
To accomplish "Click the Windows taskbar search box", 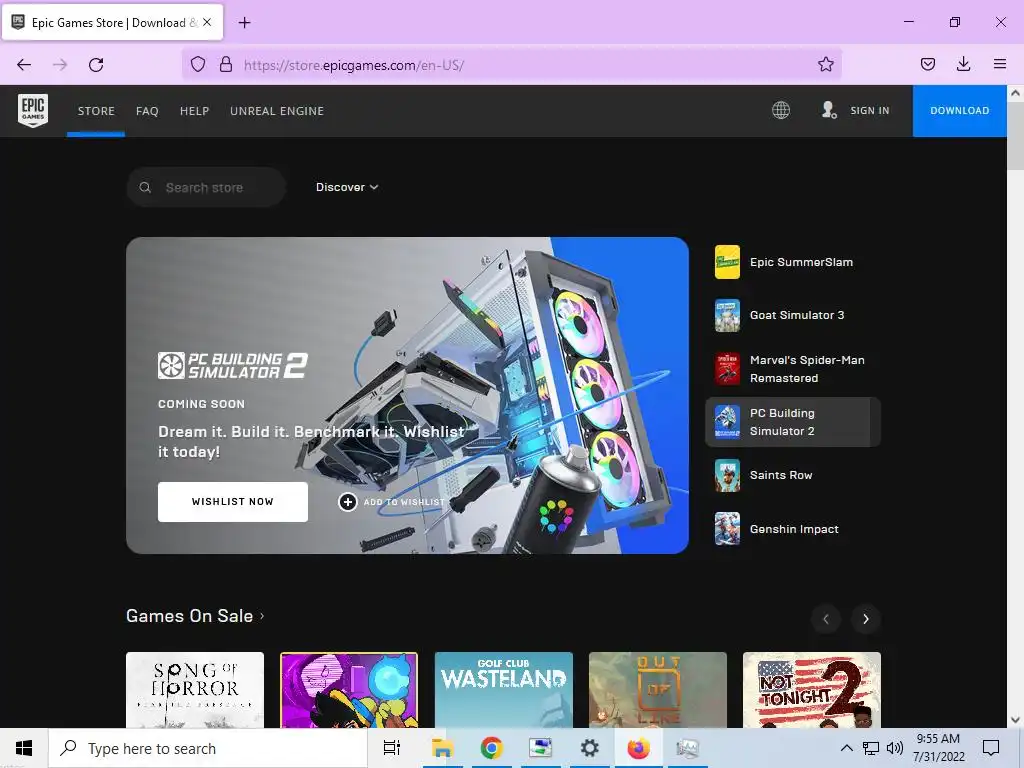I will (x=208, y=748).
